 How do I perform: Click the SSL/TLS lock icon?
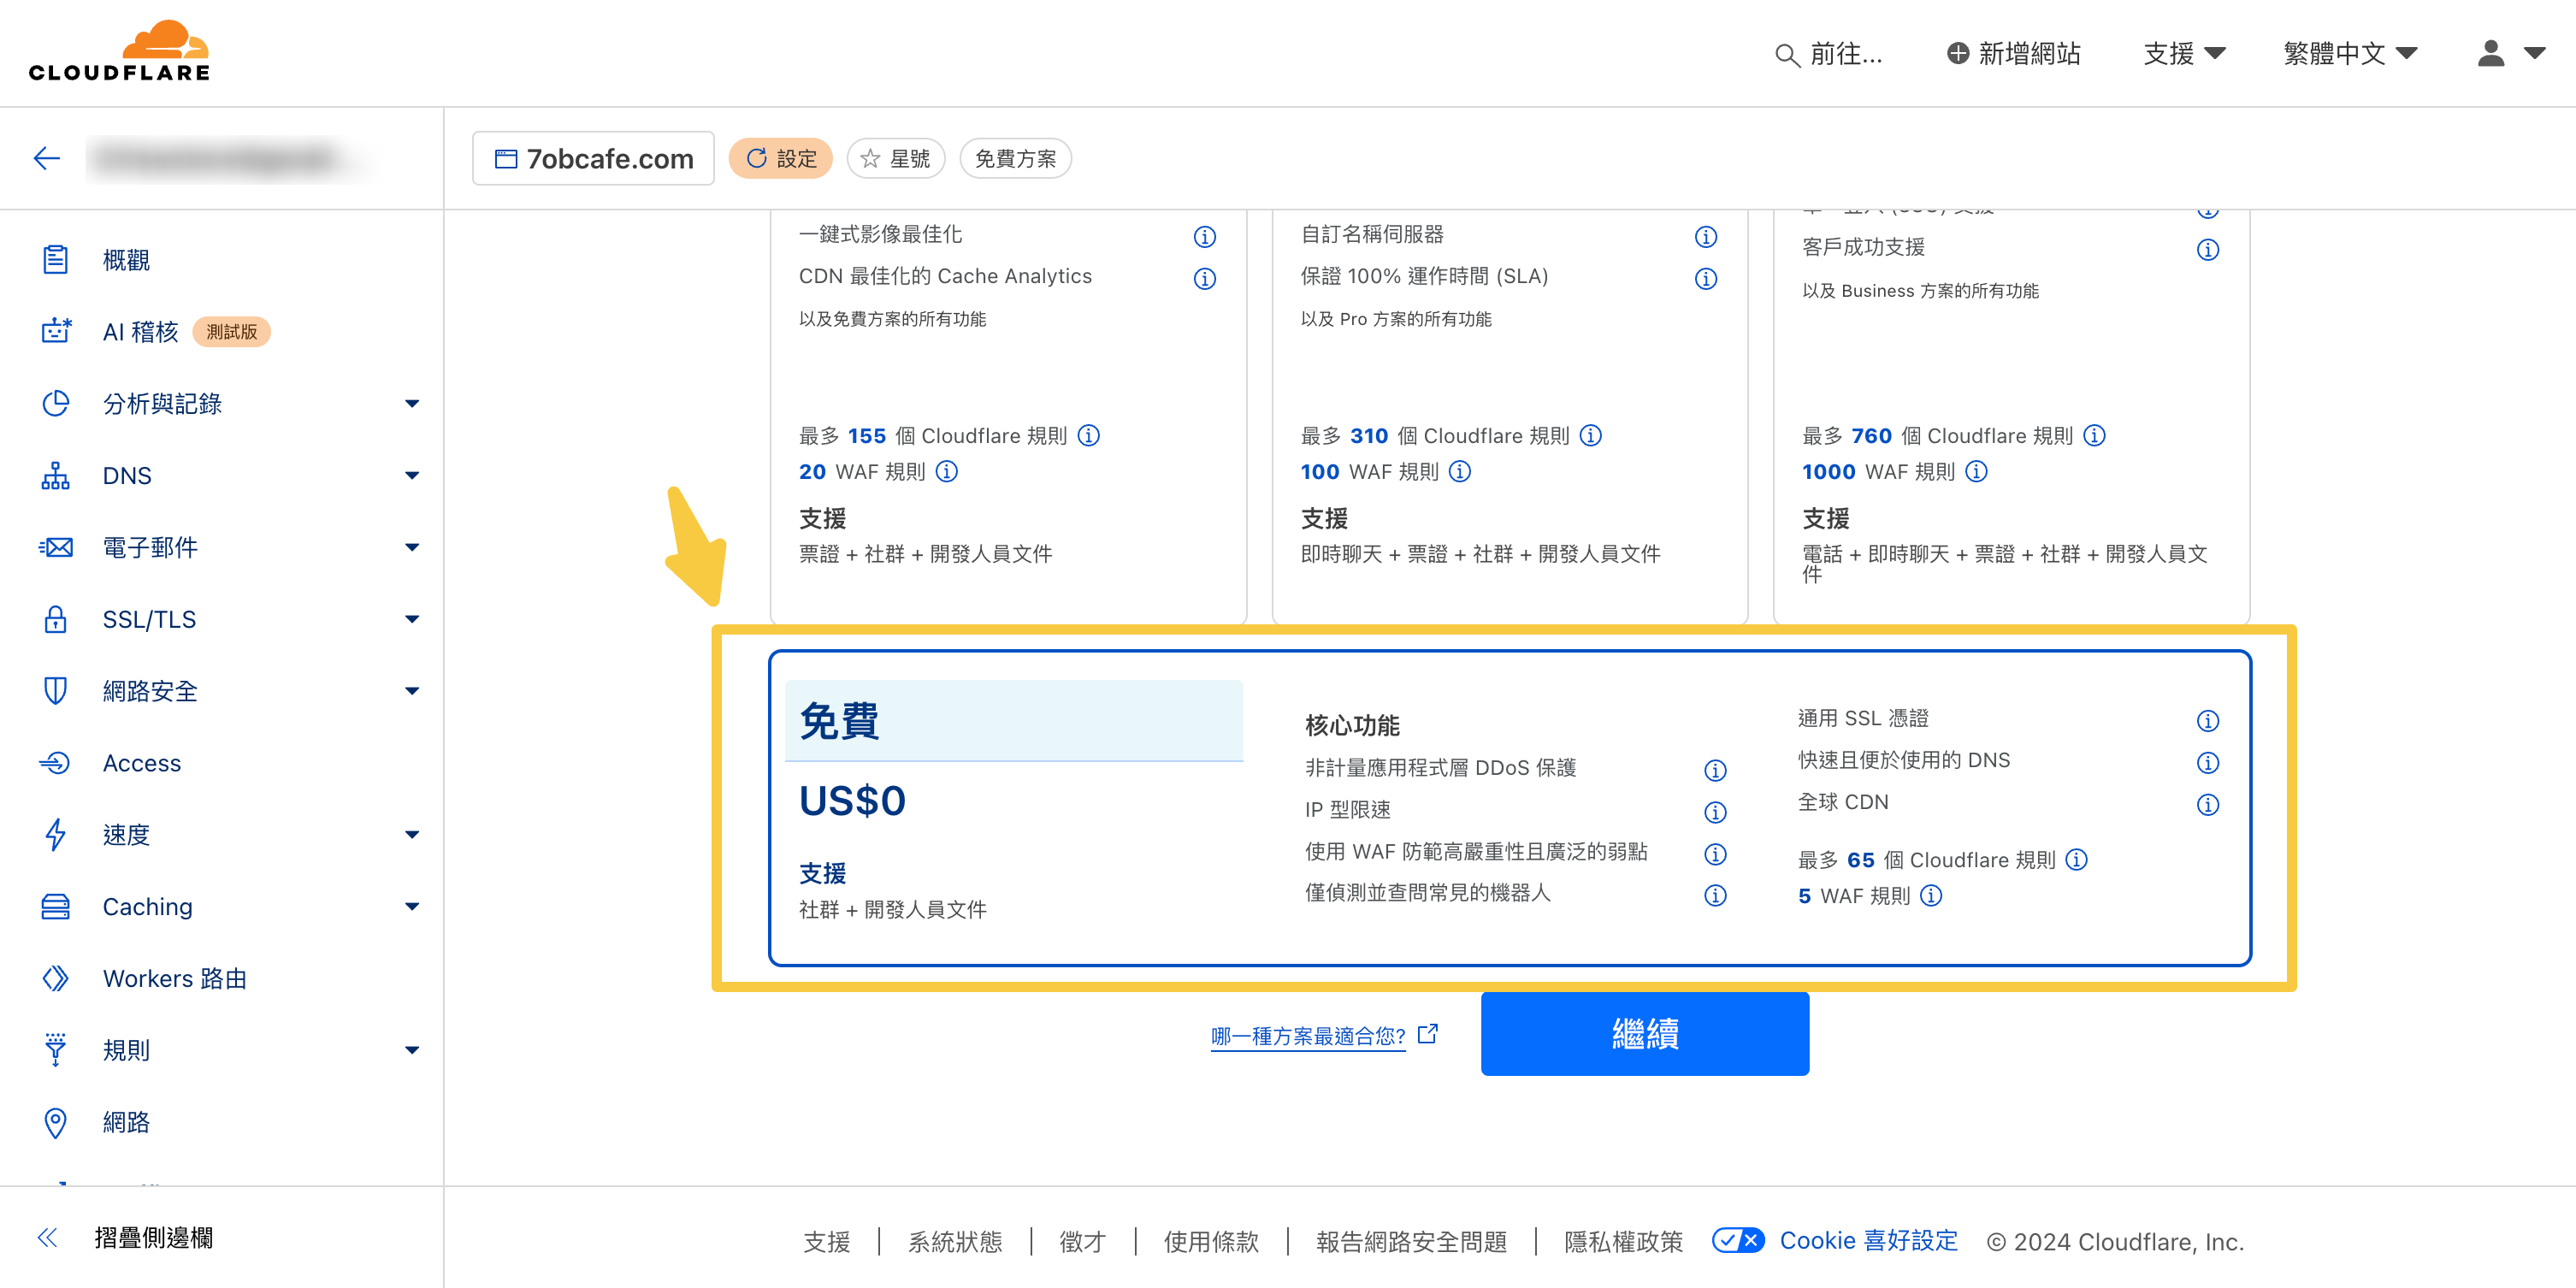(x=56, y=619)
